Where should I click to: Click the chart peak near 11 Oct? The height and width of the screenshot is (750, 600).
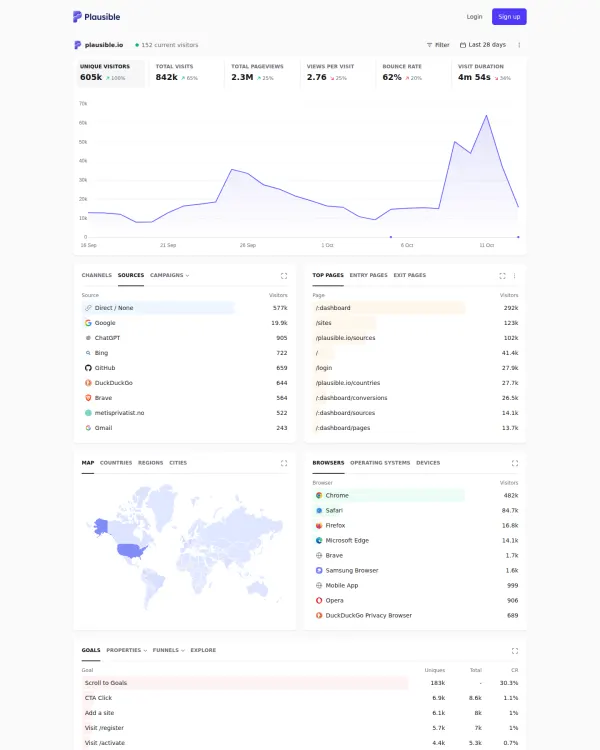pos(487,115)
